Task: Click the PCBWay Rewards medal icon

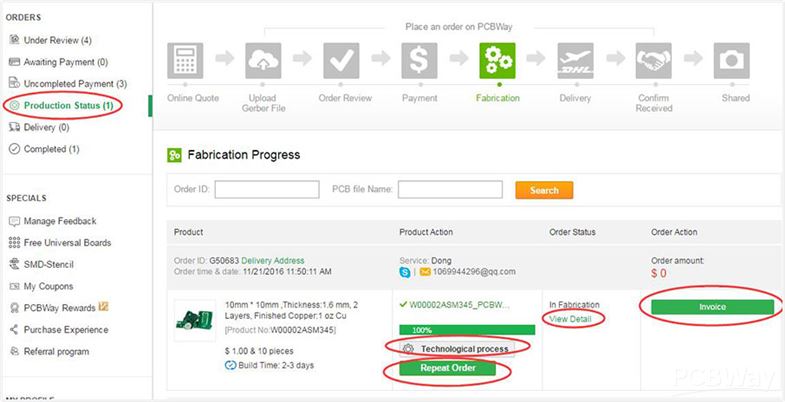Action: pyautogui.click(x=15, y=308)
